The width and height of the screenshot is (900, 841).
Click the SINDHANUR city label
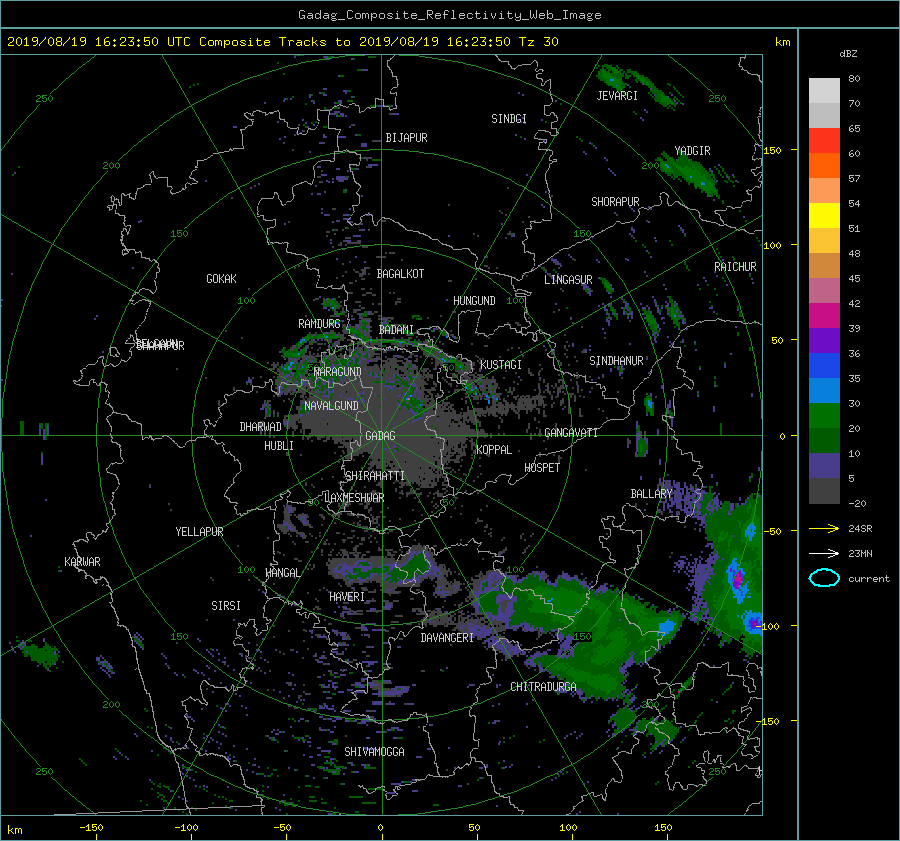pyautogui.click(x=616, y=361)
